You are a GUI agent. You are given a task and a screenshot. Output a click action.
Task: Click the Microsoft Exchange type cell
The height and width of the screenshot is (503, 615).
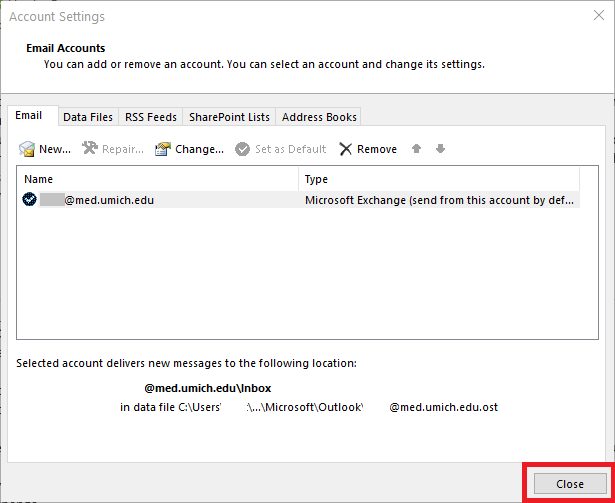[x=440, y=200]
